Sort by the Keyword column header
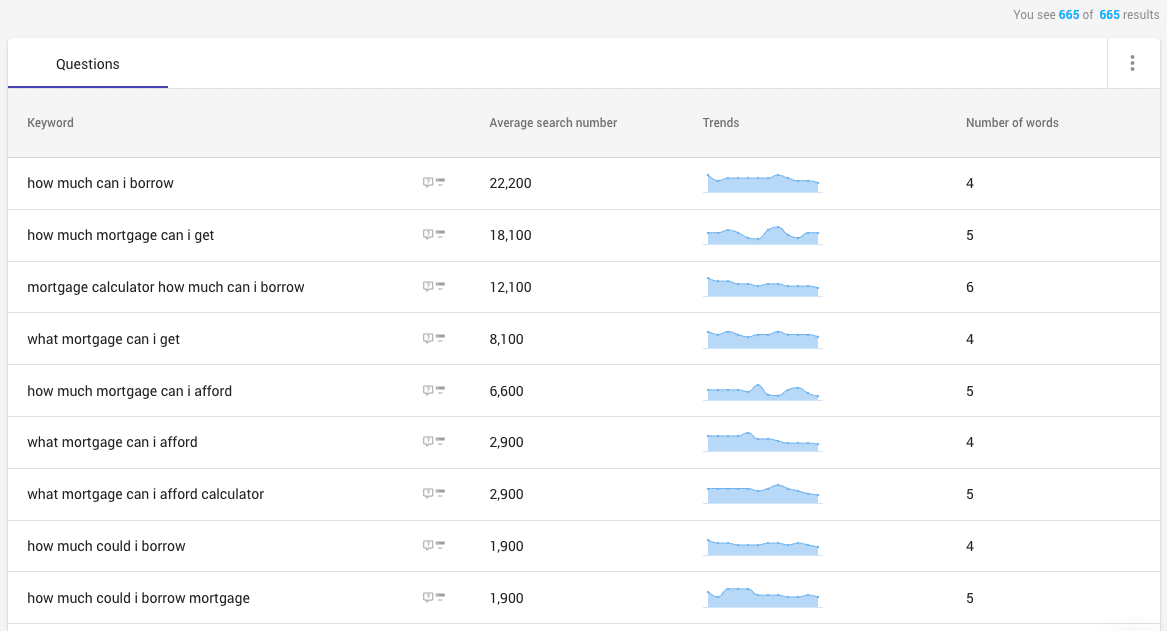Viewport: 1167px width, 631px height. (51, 123)
